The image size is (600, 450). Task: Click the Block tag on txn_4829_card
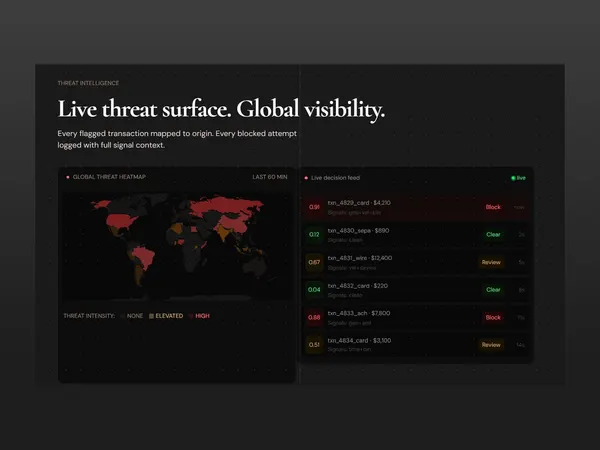click(x=493, y=207)
